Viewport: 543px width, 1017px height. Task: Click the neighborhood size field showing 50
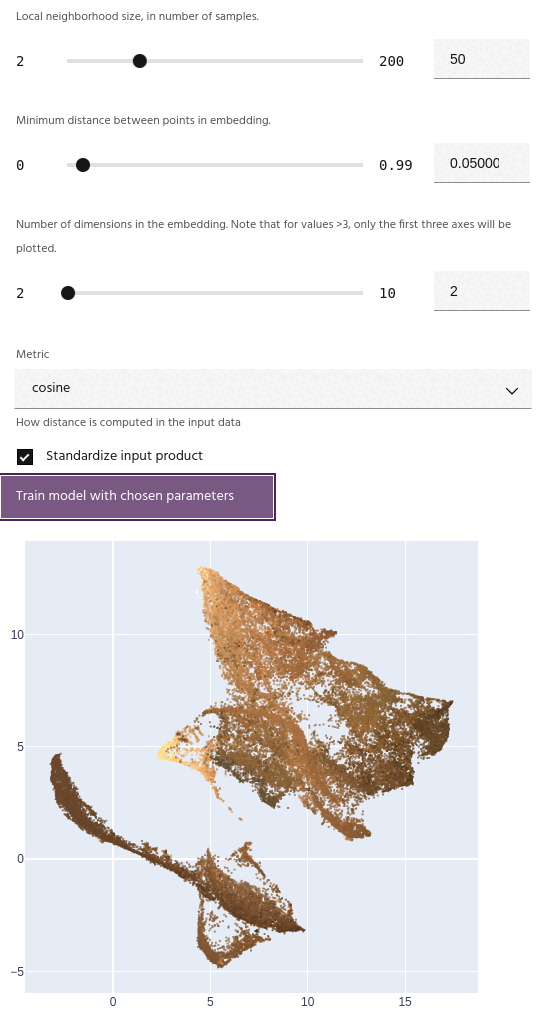point(481,59)
